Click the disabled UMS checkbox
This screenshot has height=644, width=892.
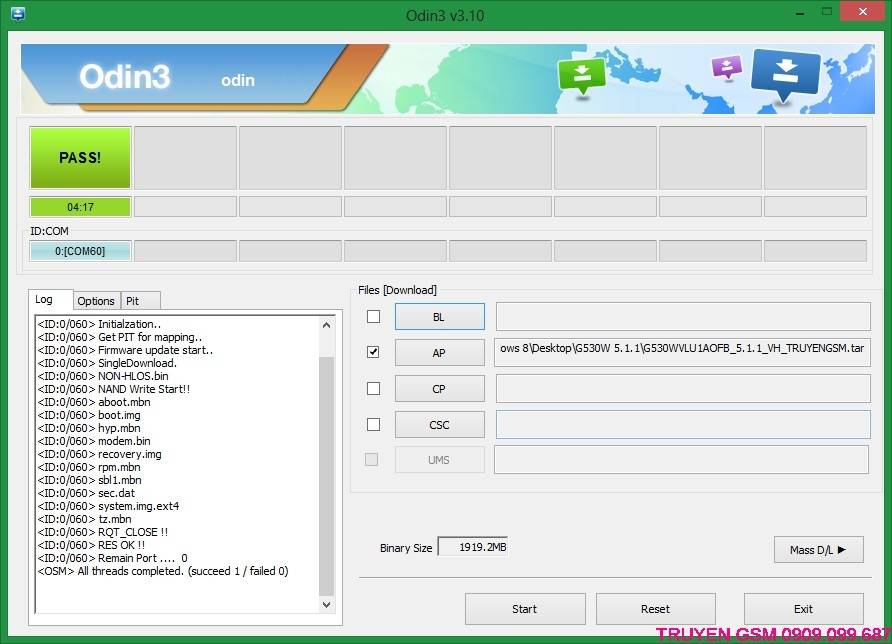[x=371, y=459]
